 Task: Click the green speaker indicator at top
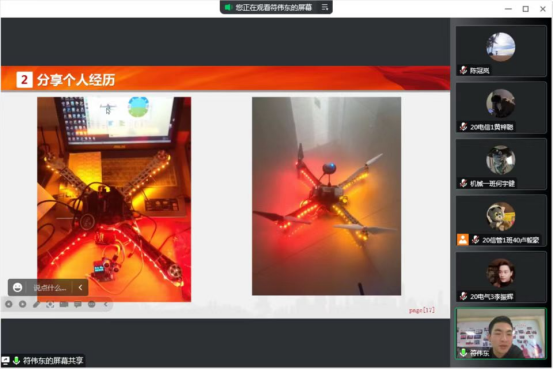[227, 7]
